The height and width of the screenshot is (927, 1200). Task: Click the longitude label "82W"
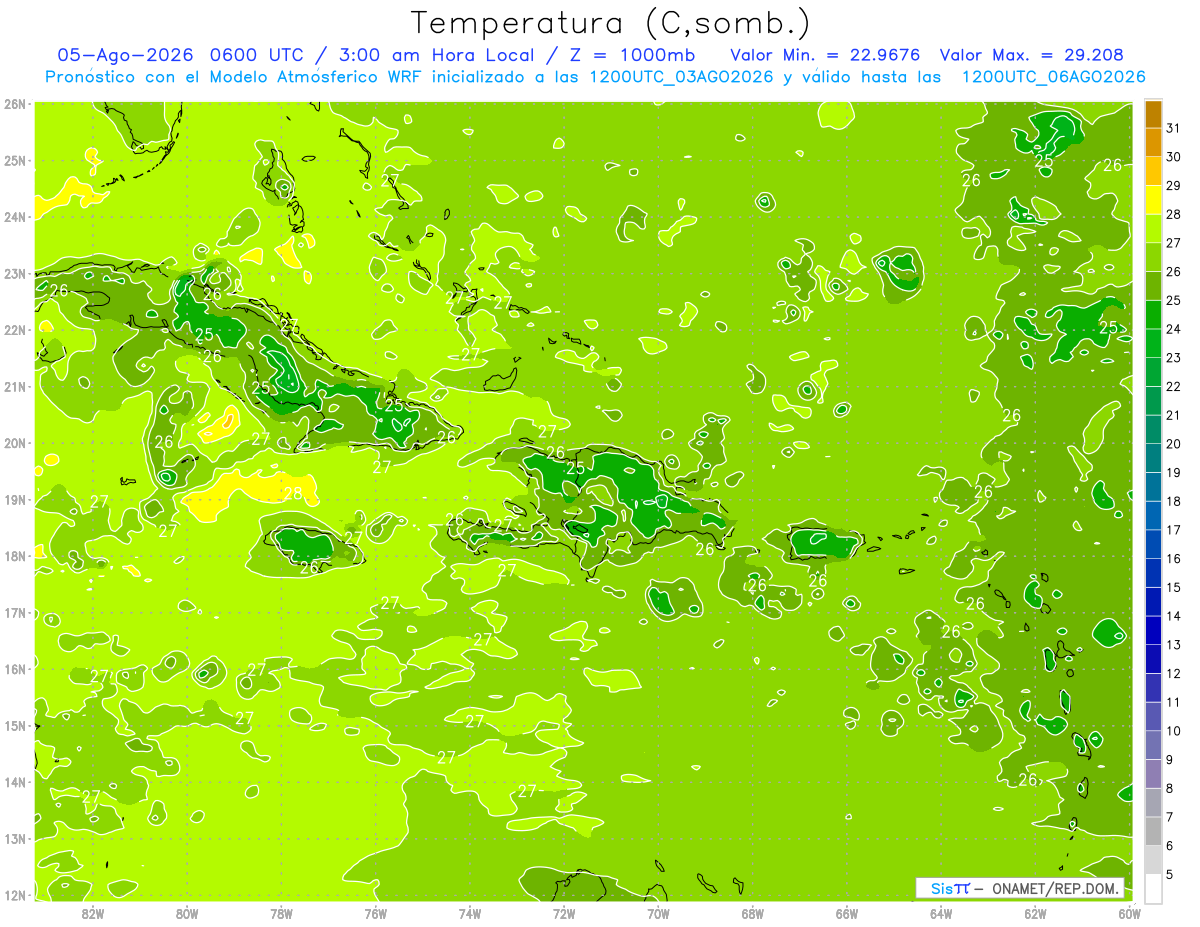pos(93,913)
